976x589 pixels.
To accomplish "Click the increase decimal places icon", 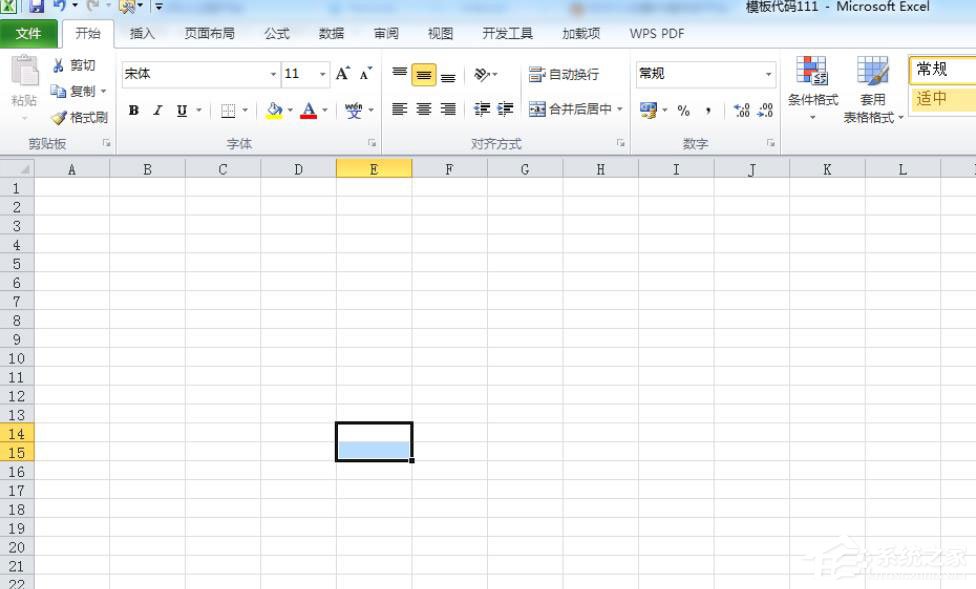I will click(x=741, y=110).
